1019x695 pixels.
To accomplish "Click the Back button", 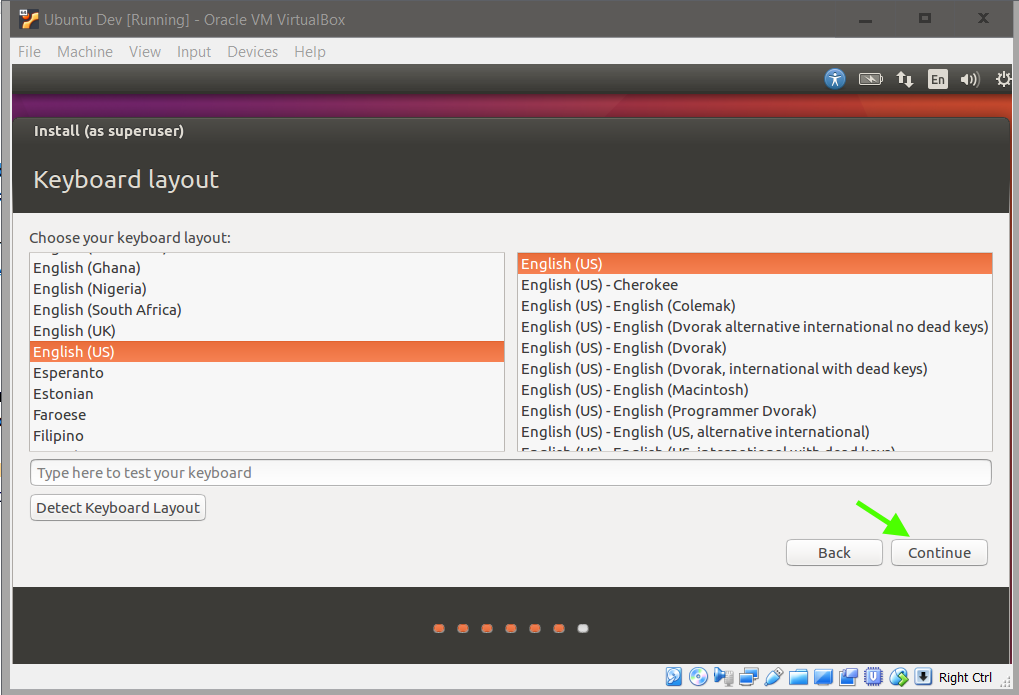I will click(x=834, y=553).
